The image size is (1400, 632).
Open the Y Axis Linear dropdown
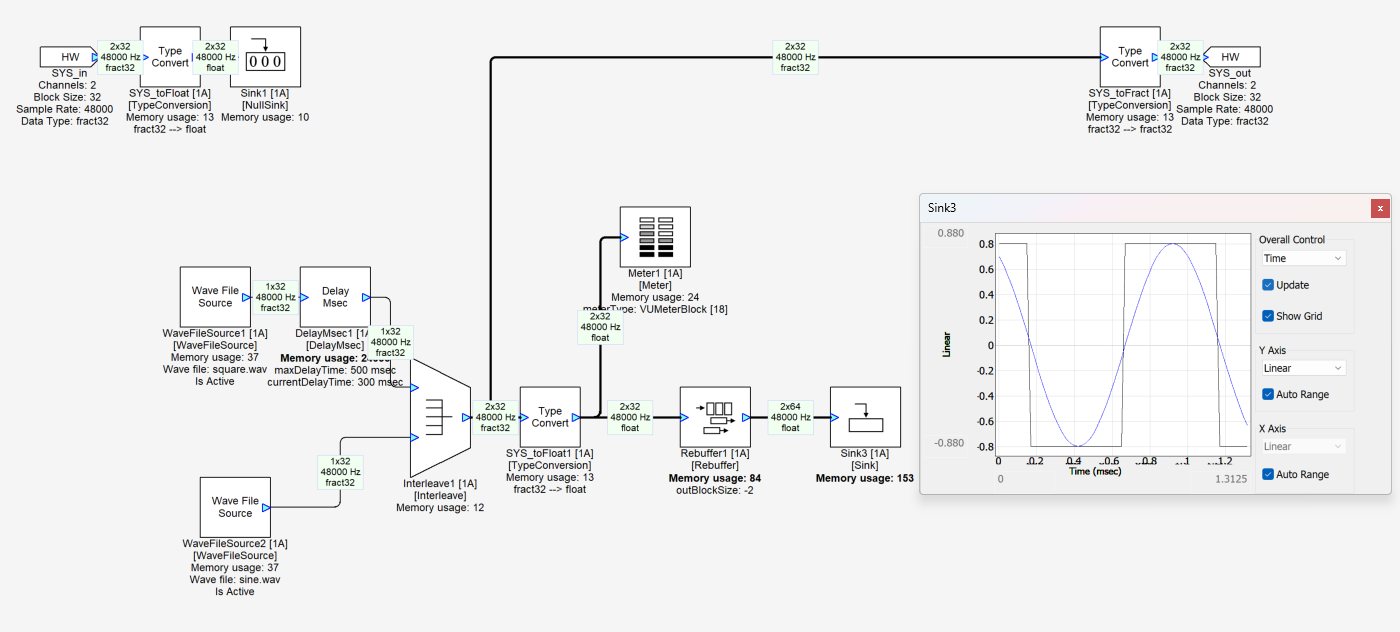[1302, 368]
